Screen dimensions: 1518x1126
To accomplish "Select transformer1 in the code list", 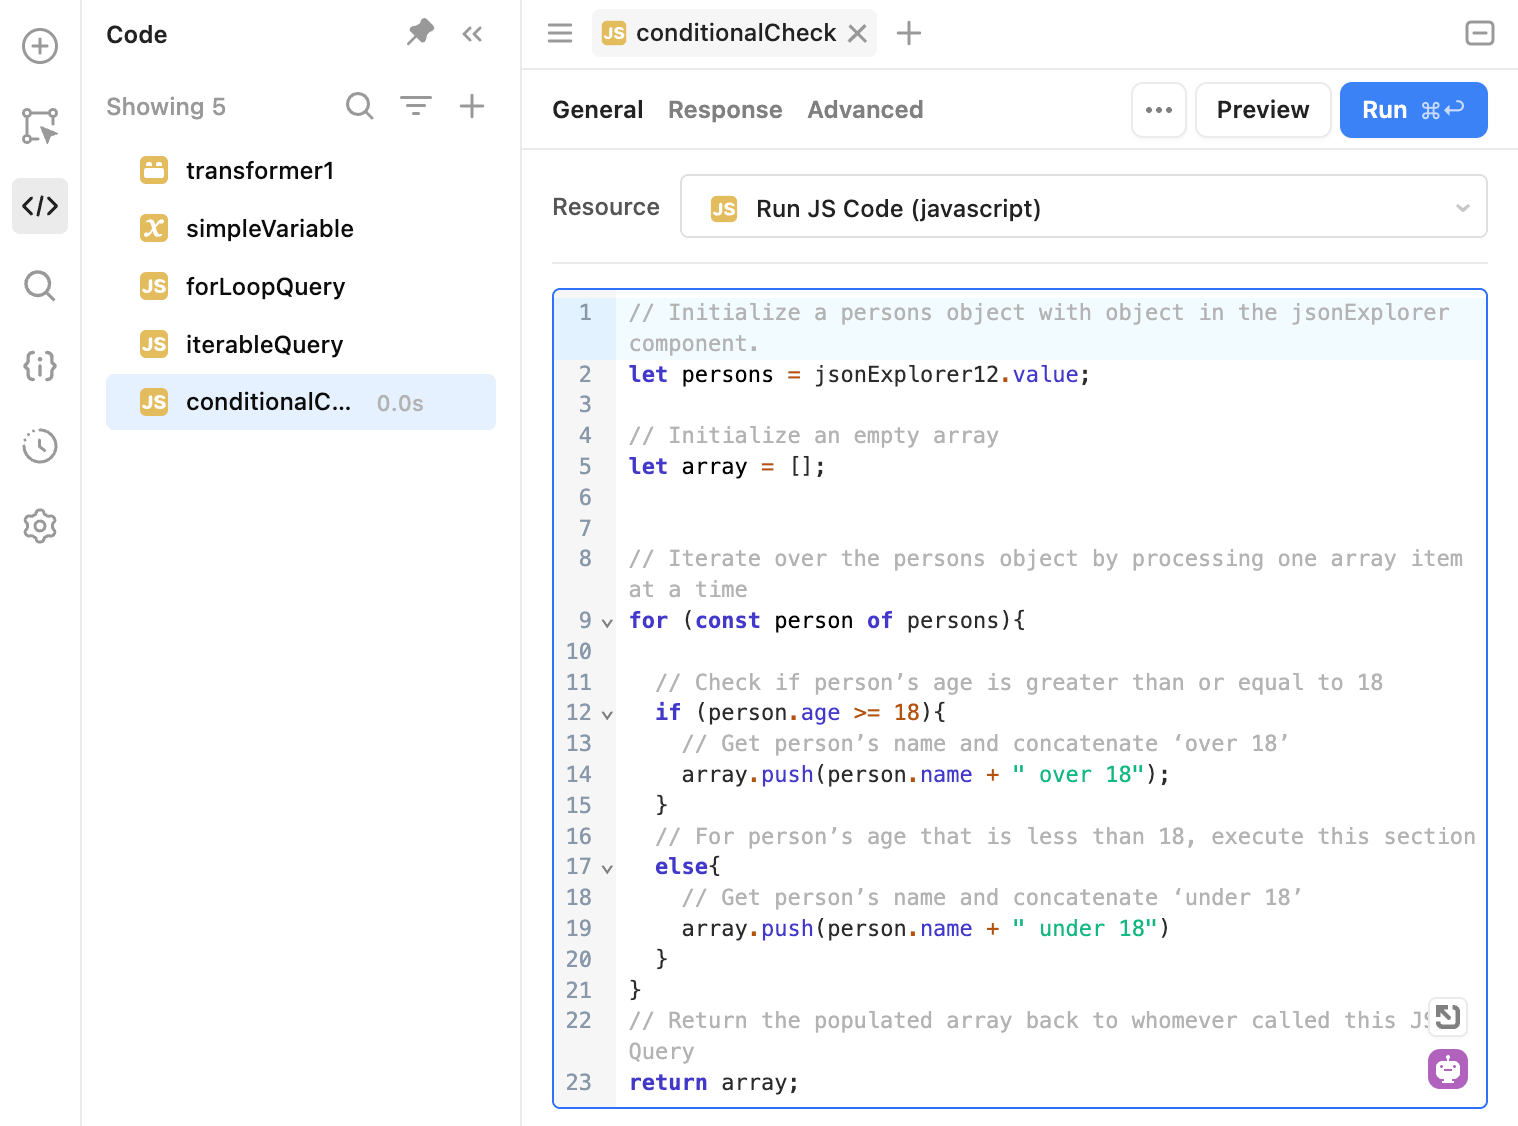I will (x=301, y=170).
